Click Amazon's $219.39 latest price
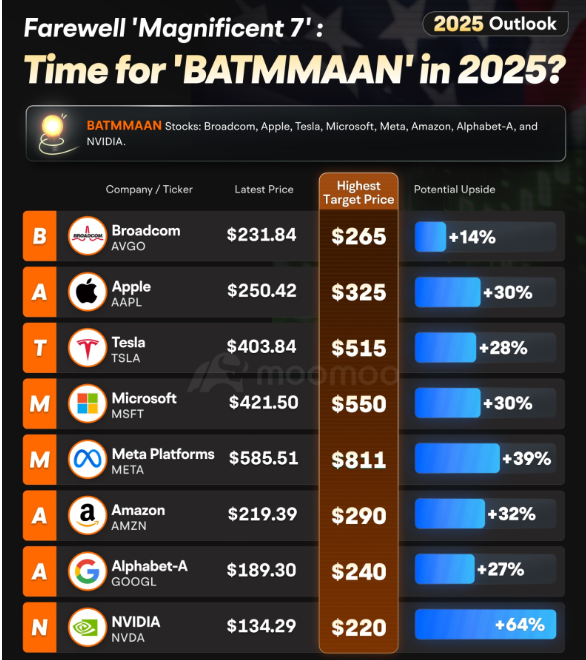This screenshot has height=660, width=586. point(262,514)
